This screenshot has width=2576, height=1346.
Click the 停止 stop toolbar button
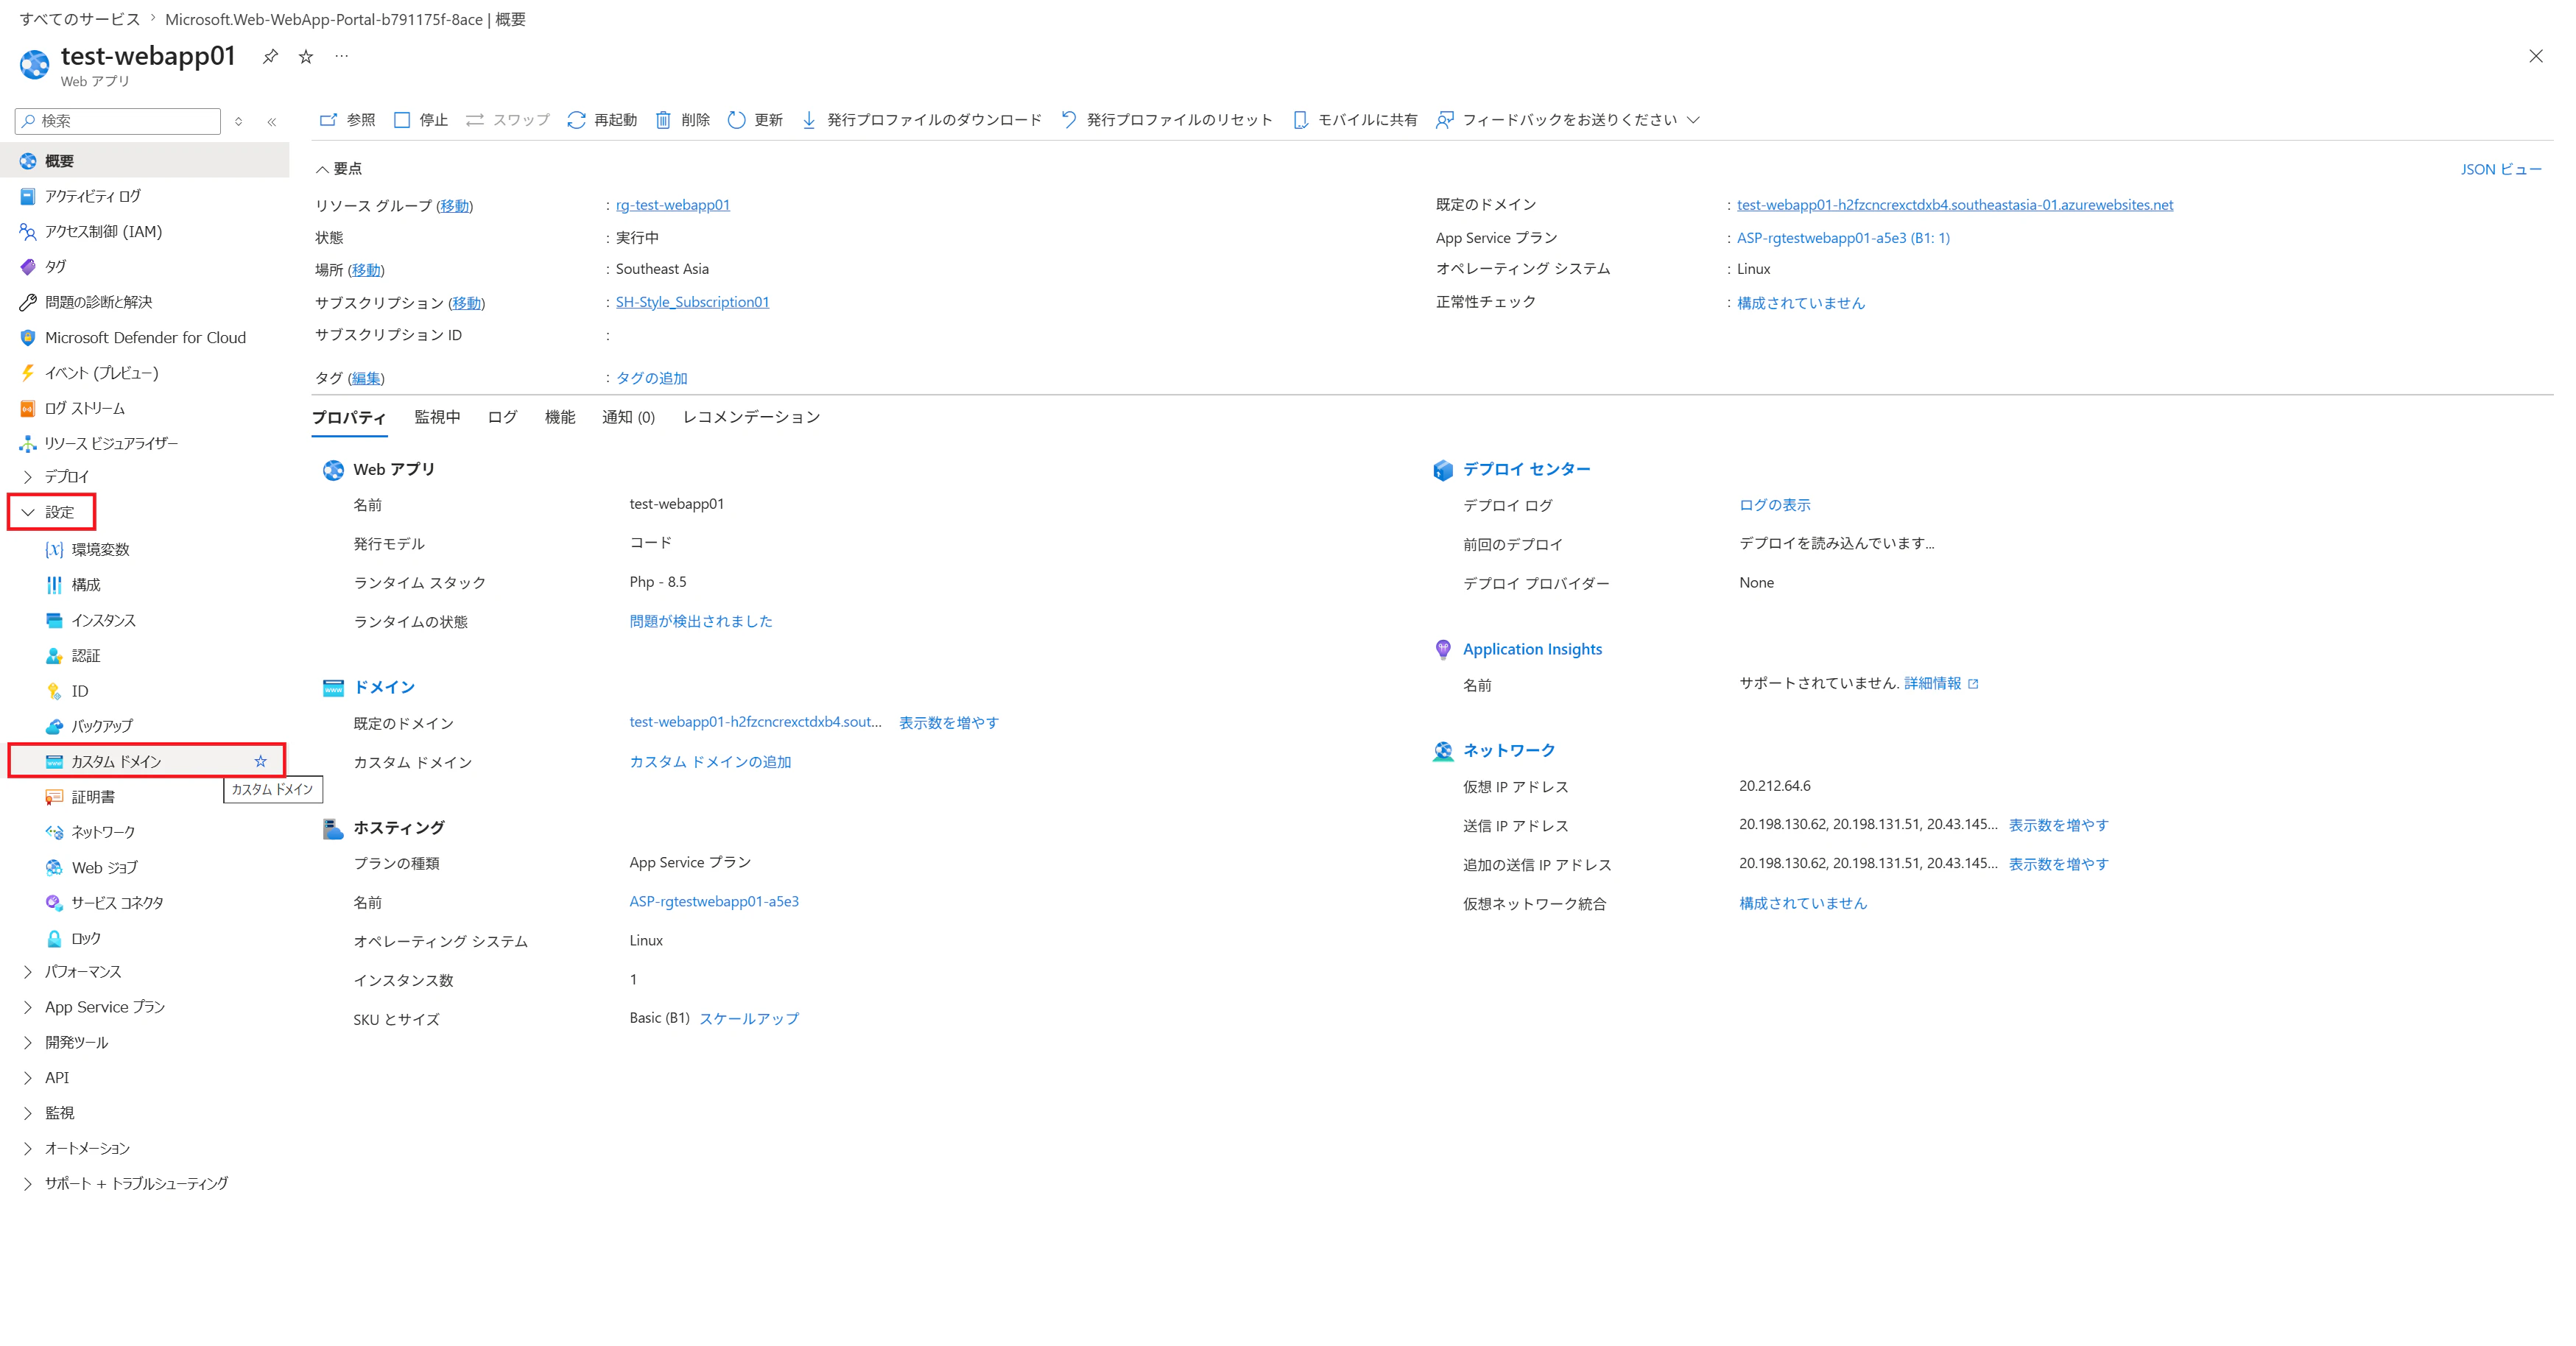[421, 120]
